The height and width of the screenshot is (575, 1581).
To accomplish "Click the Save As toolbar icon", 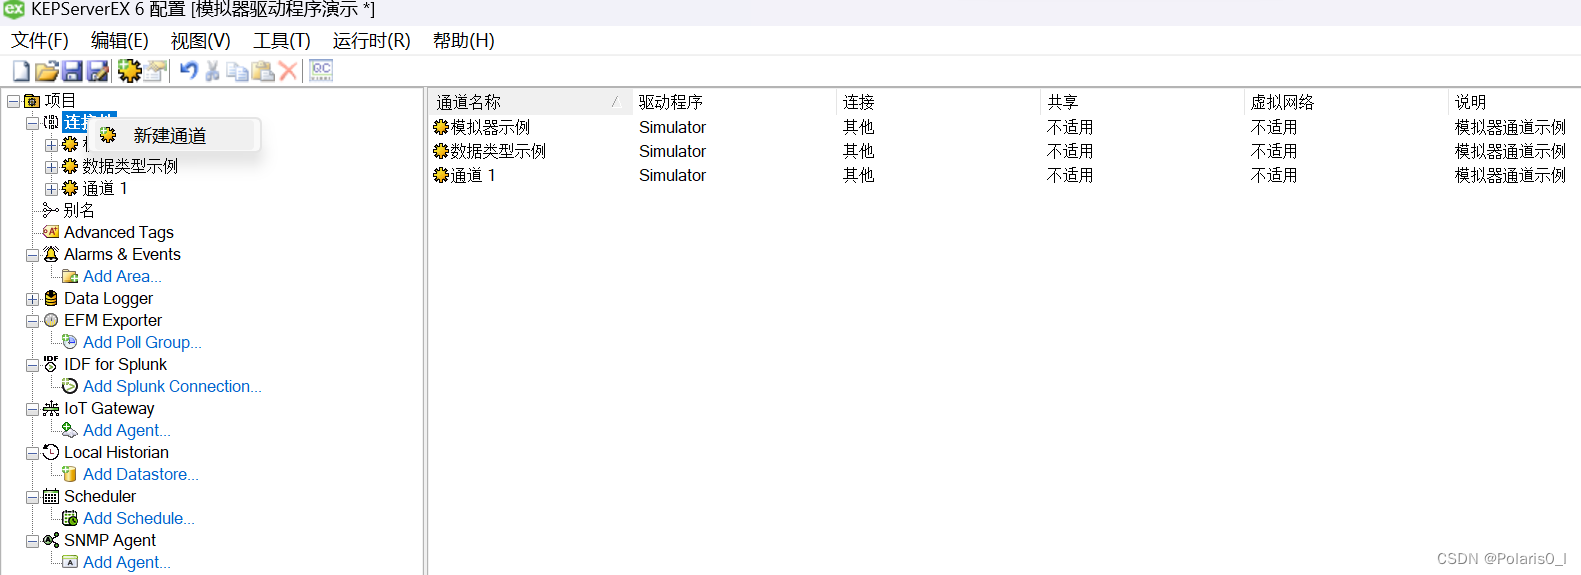I will (x=98, y=71).
